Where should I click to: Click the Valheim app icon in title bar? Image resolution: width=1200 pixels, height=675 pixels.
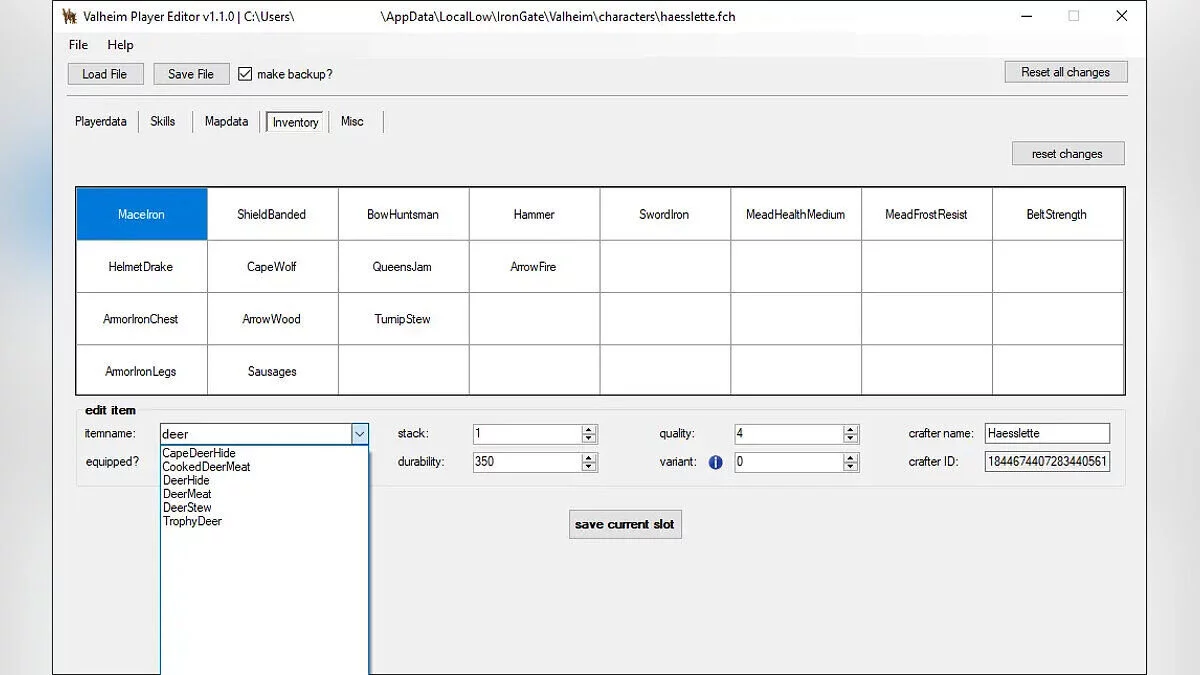[70, 16]
